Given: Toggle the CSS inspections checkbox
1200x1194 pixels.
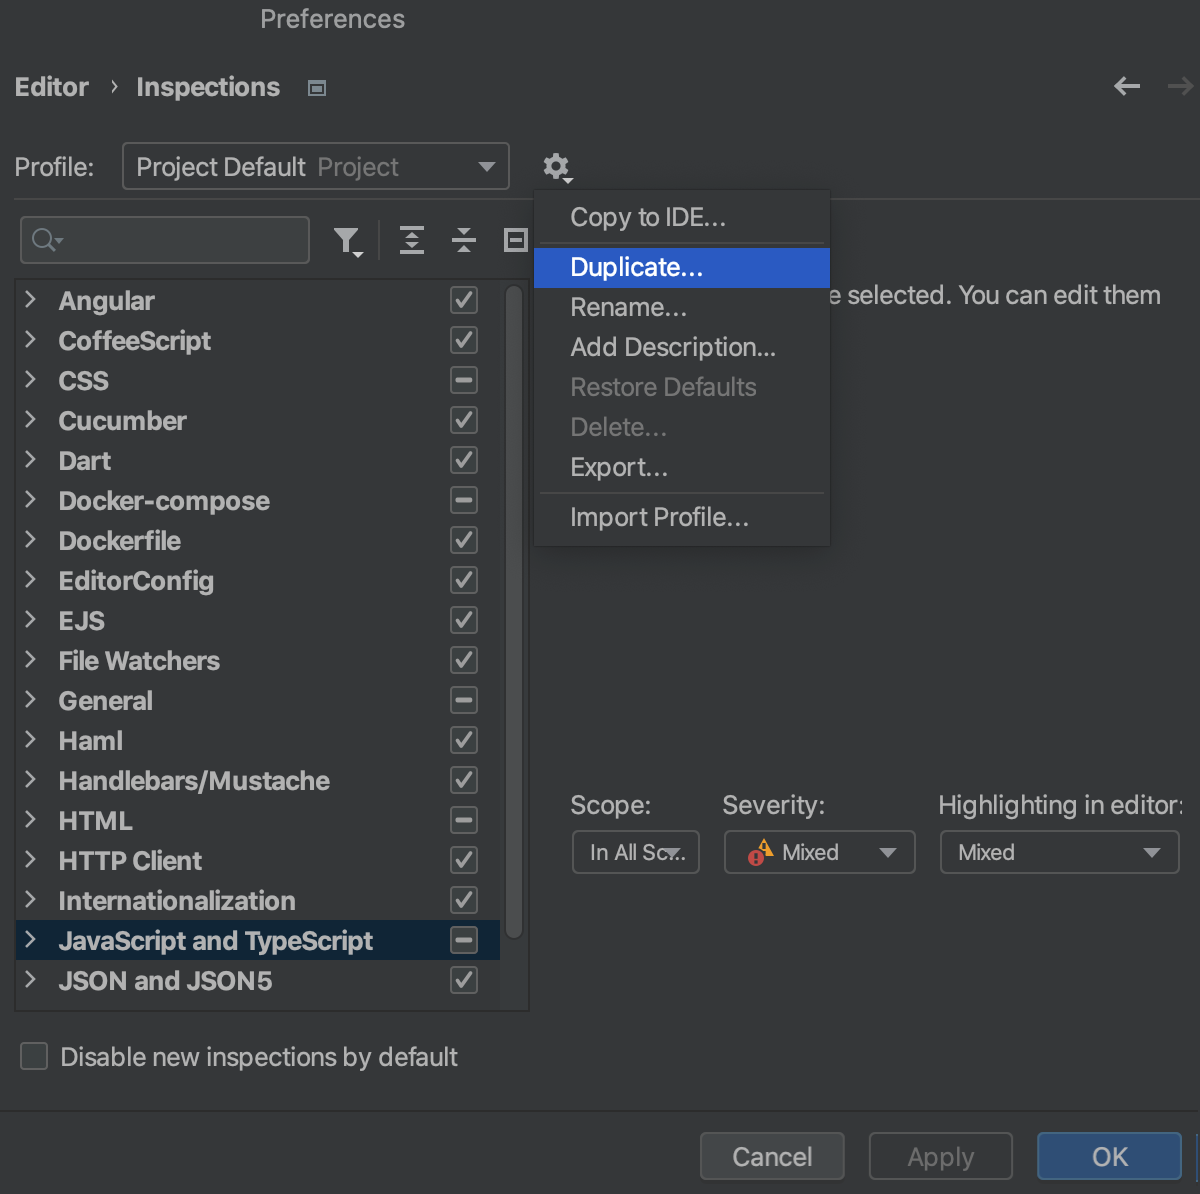Looking at the screenshot, I should click(463, 380).
